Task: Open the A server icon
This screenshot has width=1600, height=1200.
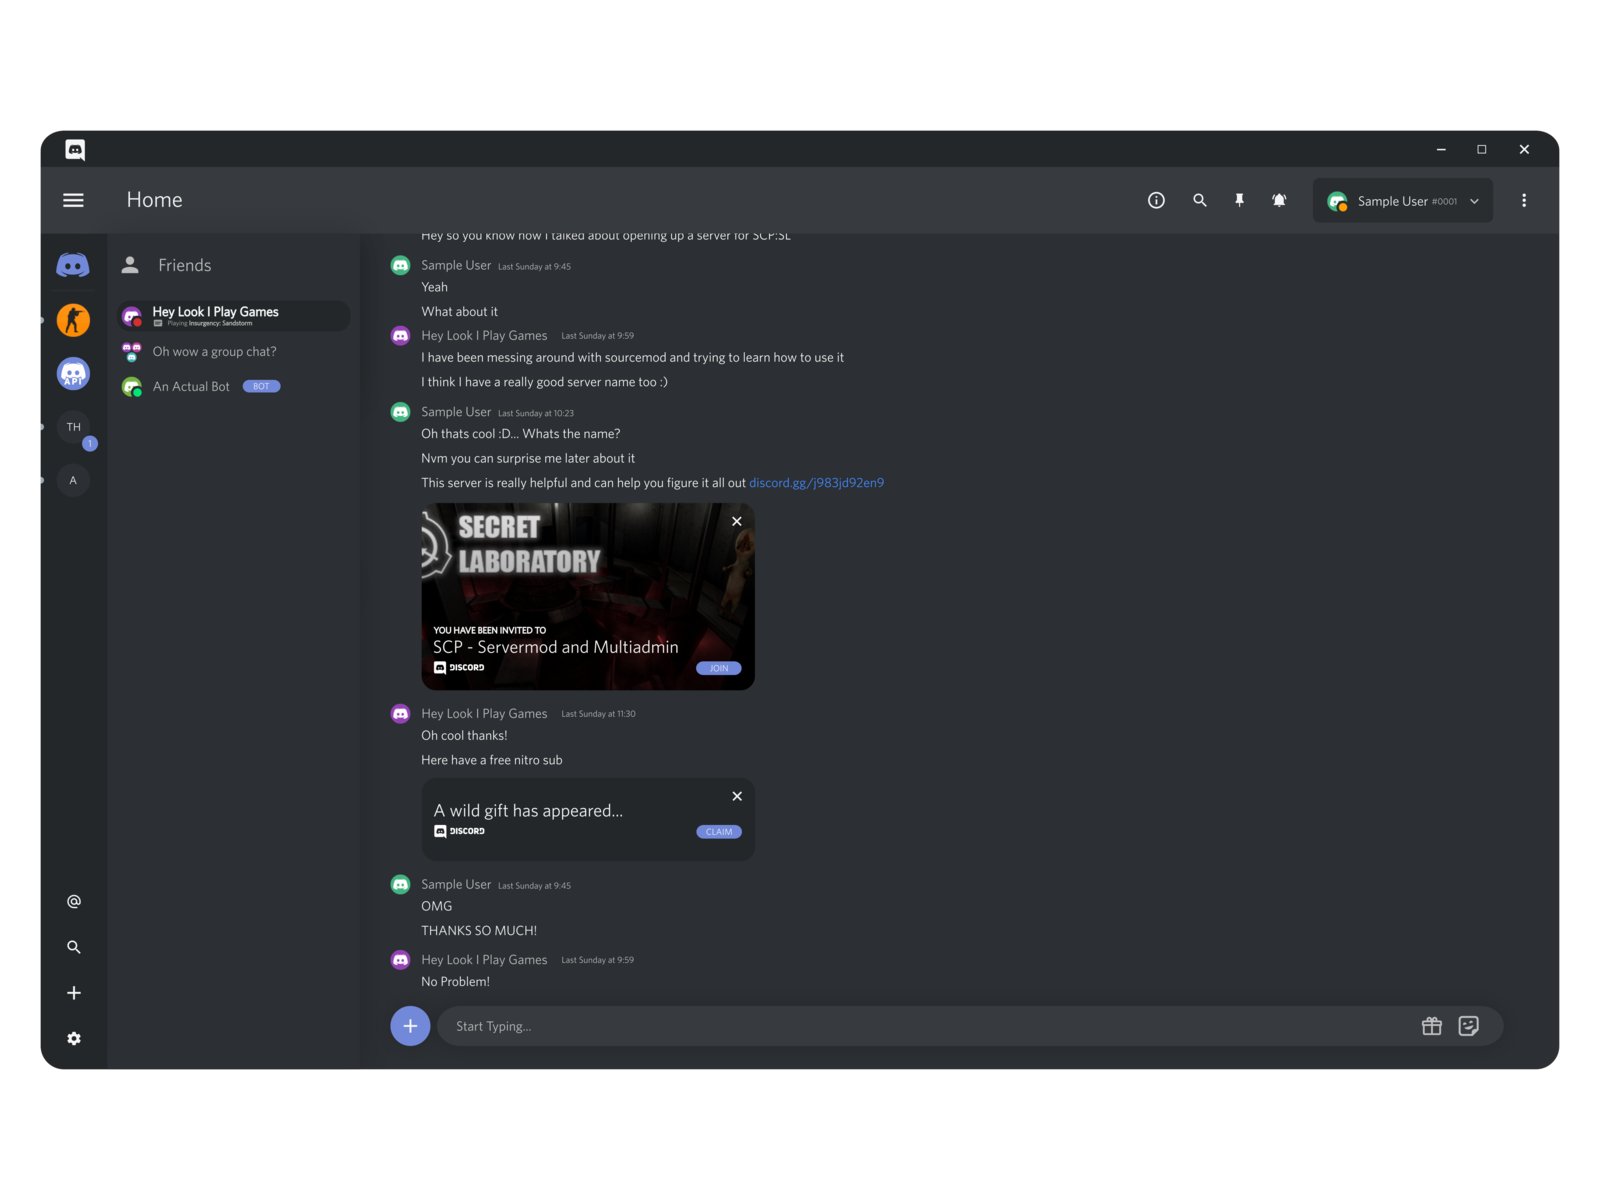Action: 73,481
